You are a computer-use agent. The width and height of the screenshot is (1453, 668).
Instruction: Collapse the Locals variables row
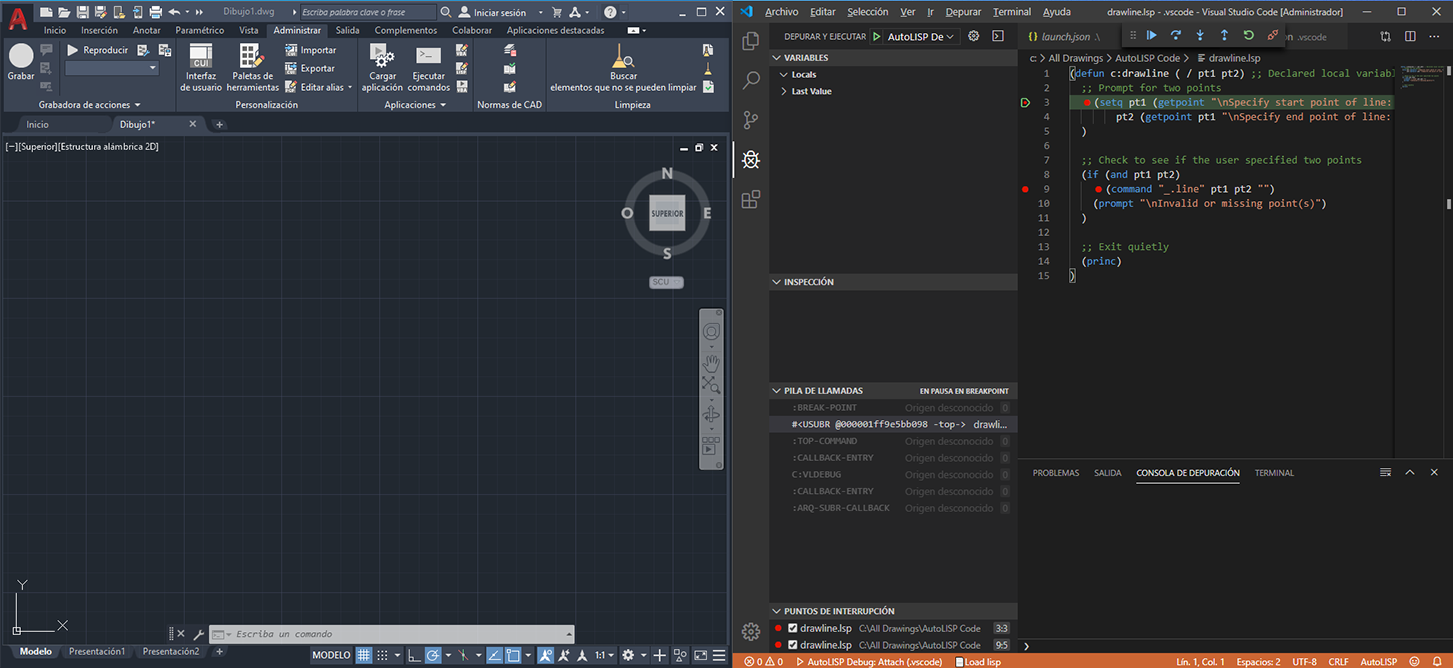click(x=893, y=75)
